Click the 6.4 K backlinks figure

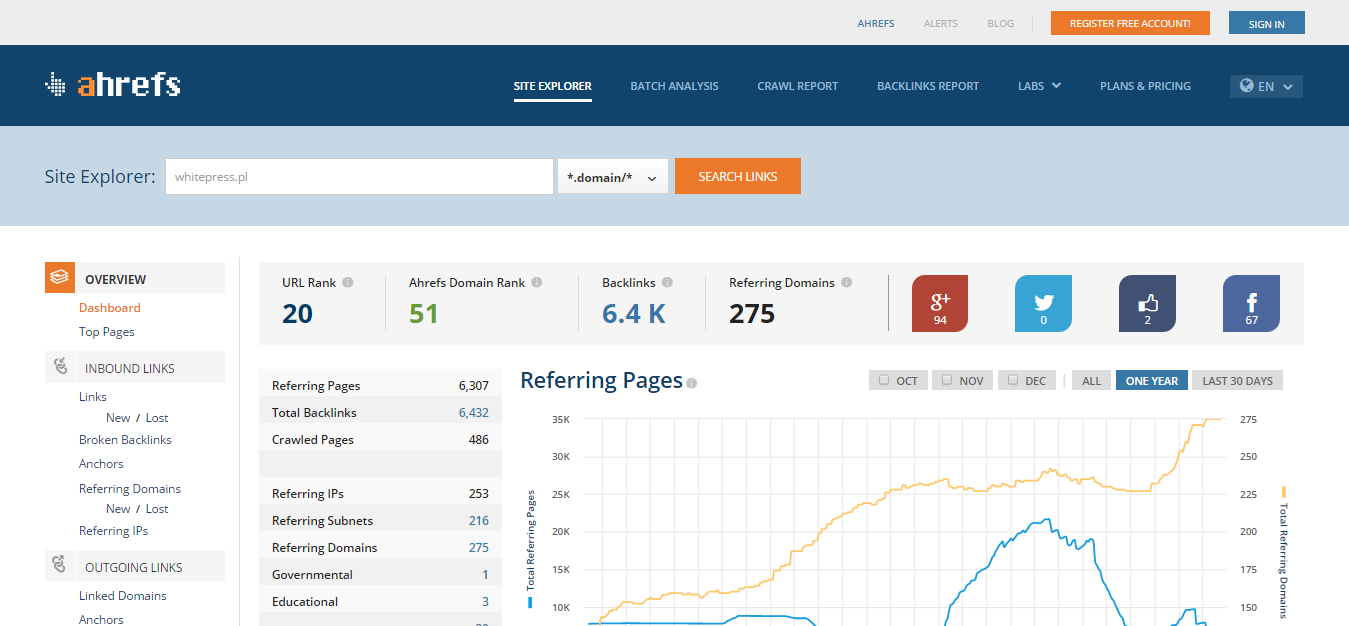pos(634,313)
